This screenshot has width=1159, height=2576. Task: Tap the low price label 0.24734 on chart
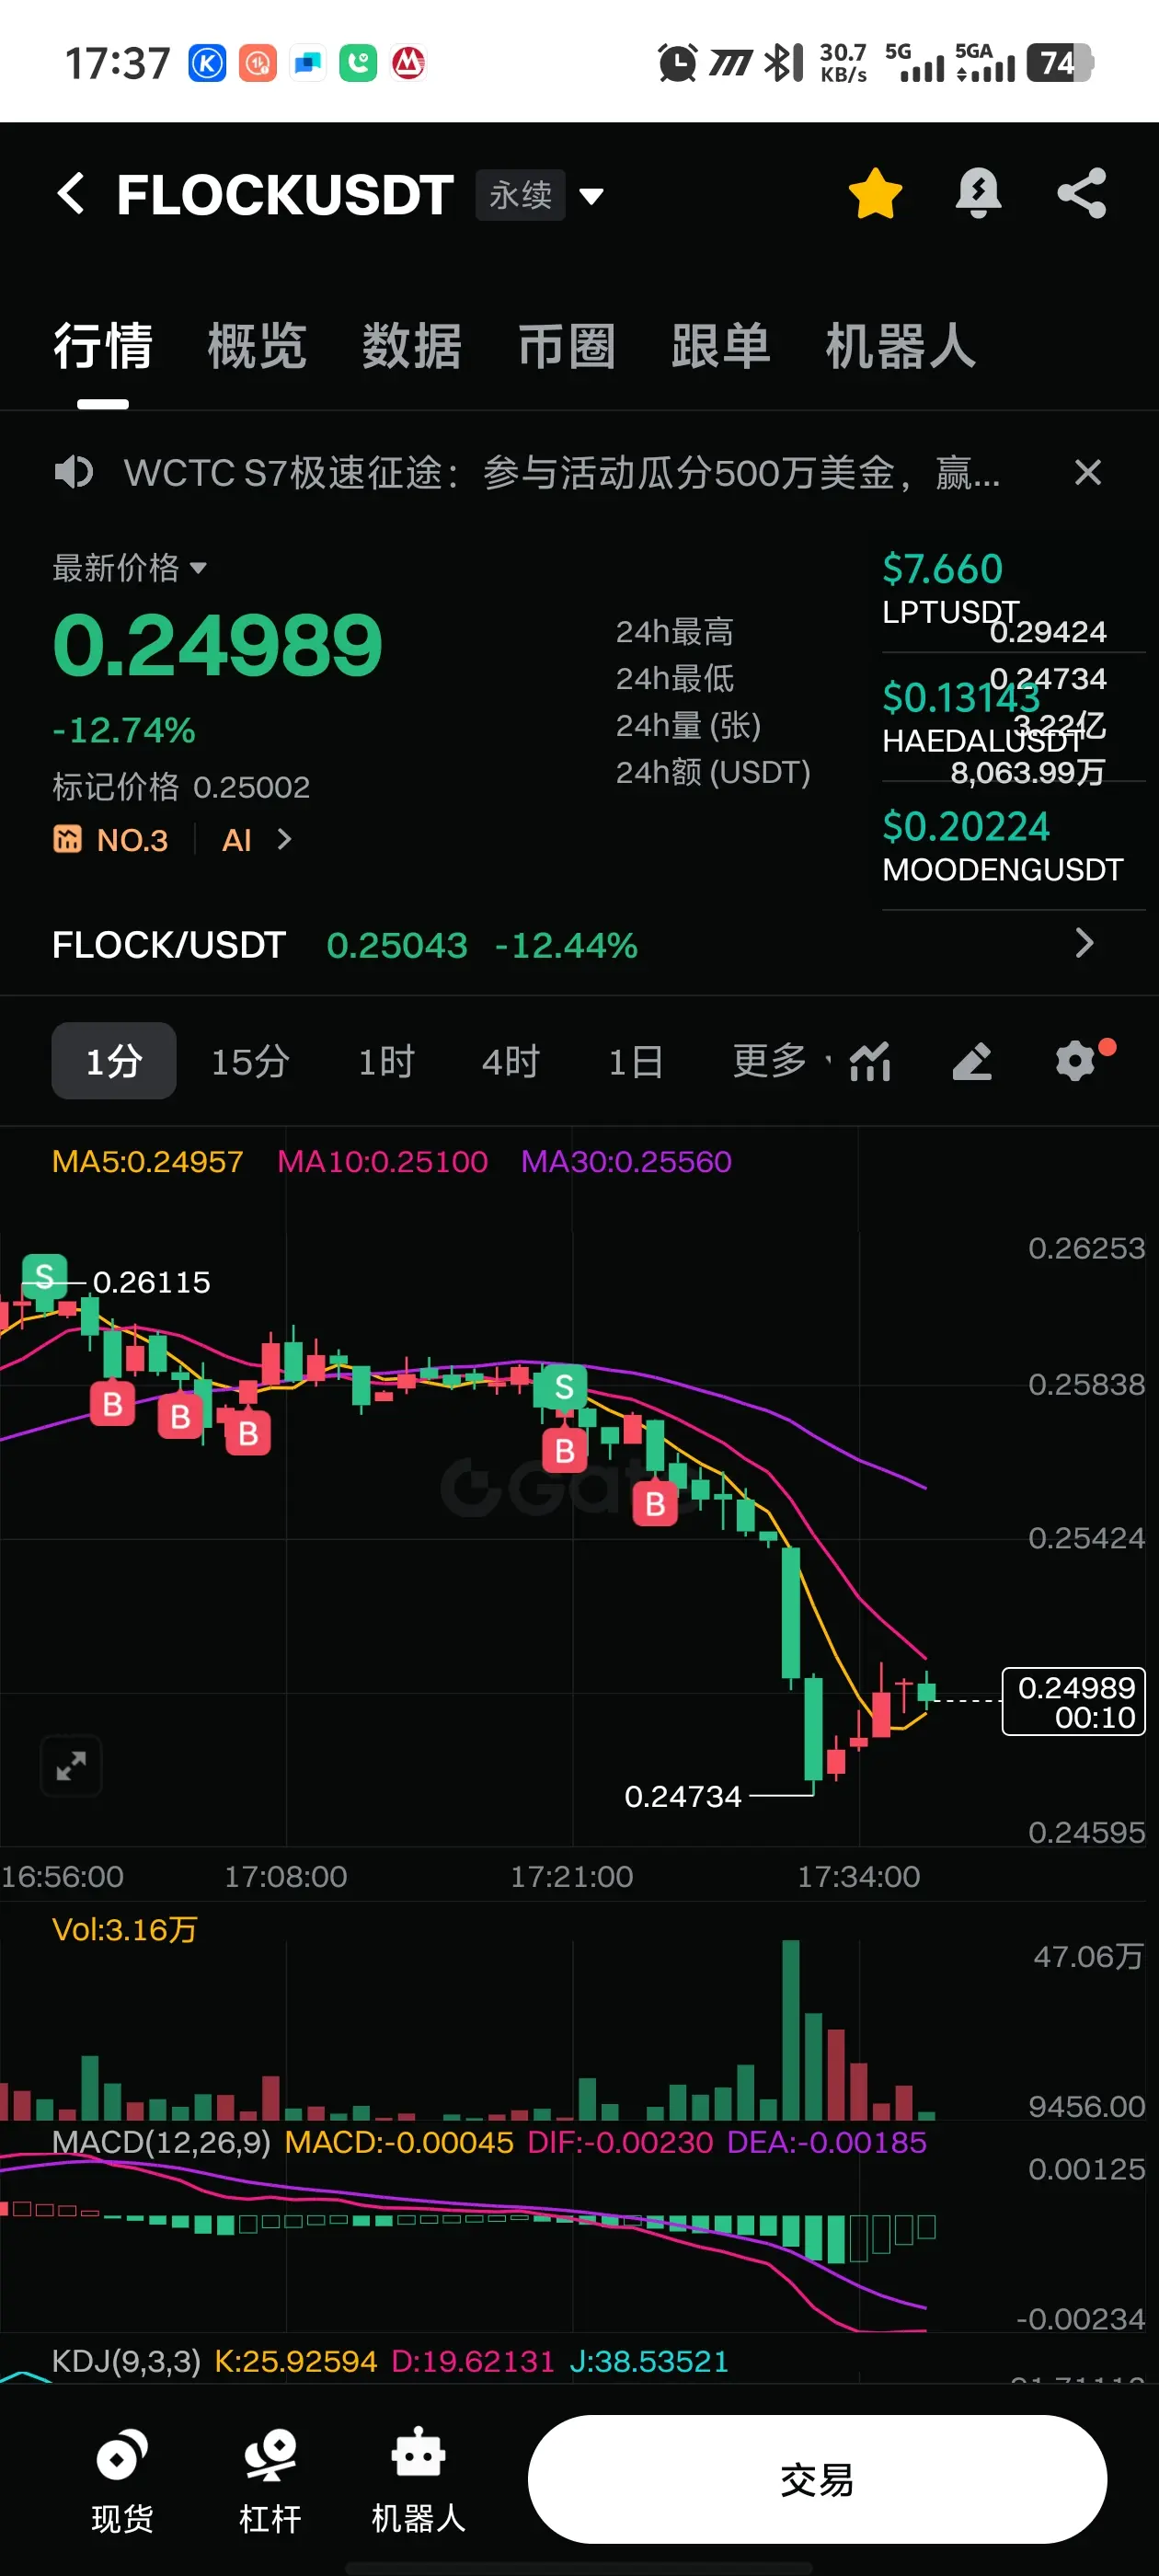[683, 1796]
